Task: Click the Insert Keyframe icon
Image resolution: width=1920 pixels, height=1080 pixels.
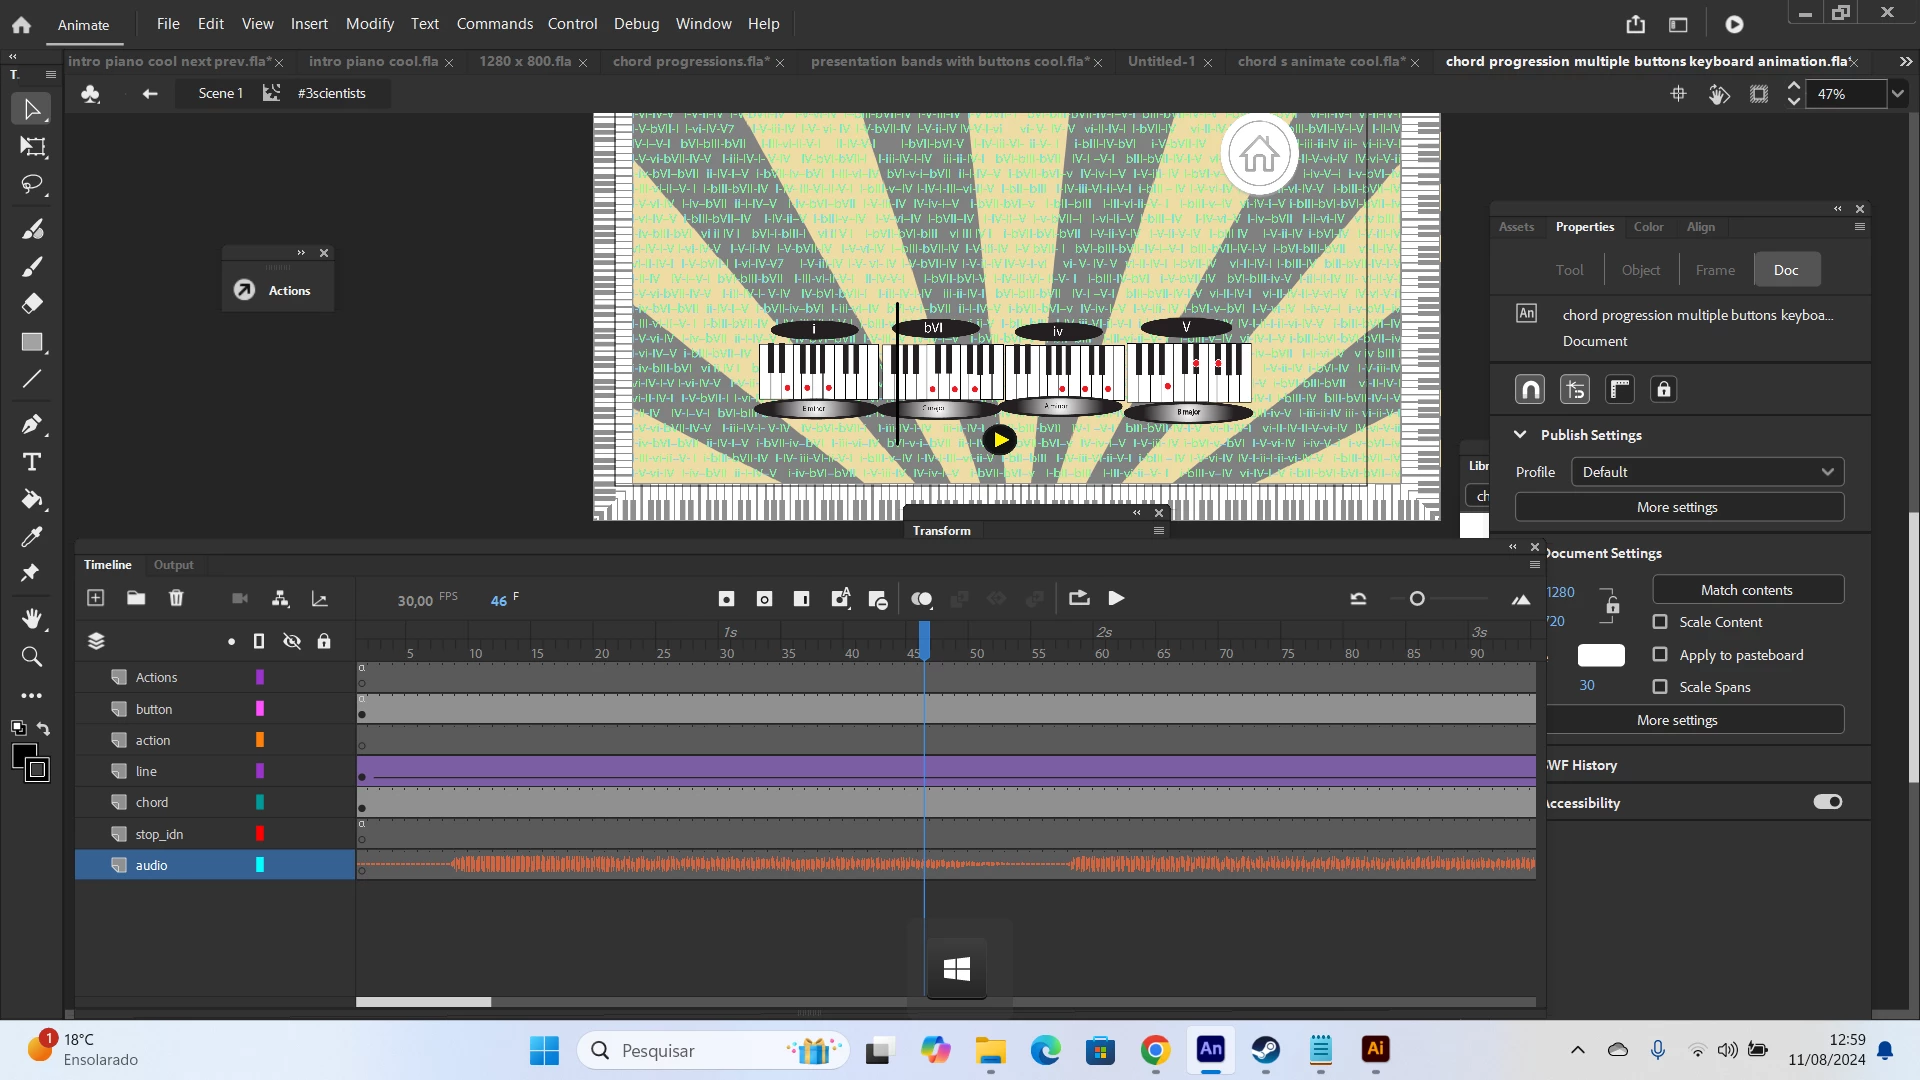Action: coord(726,599)
